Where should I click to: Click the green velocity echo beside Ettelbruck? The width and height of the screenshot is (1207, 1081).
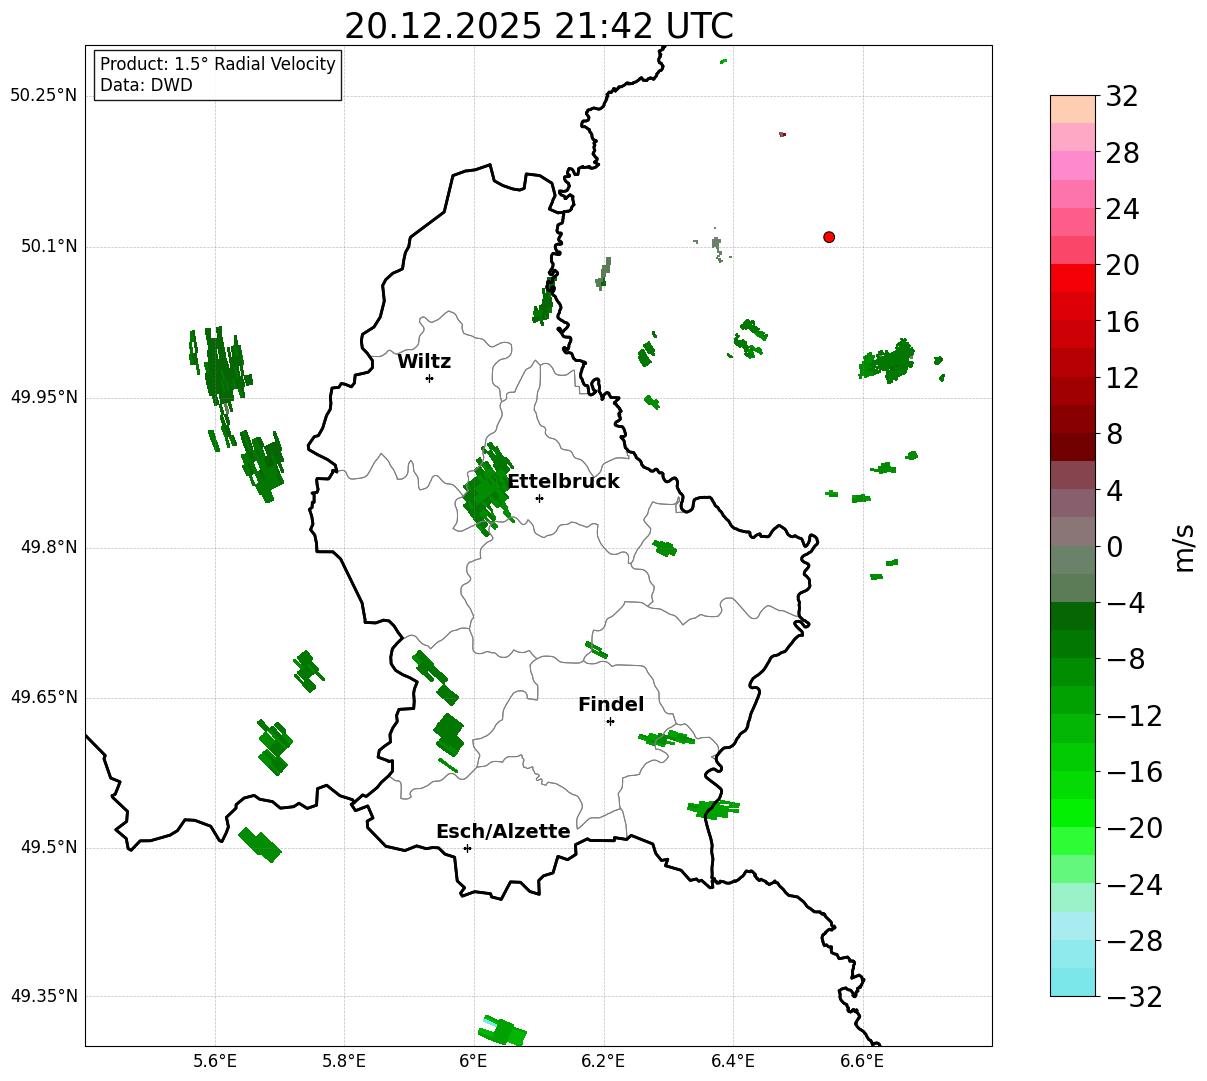(488, 488)
